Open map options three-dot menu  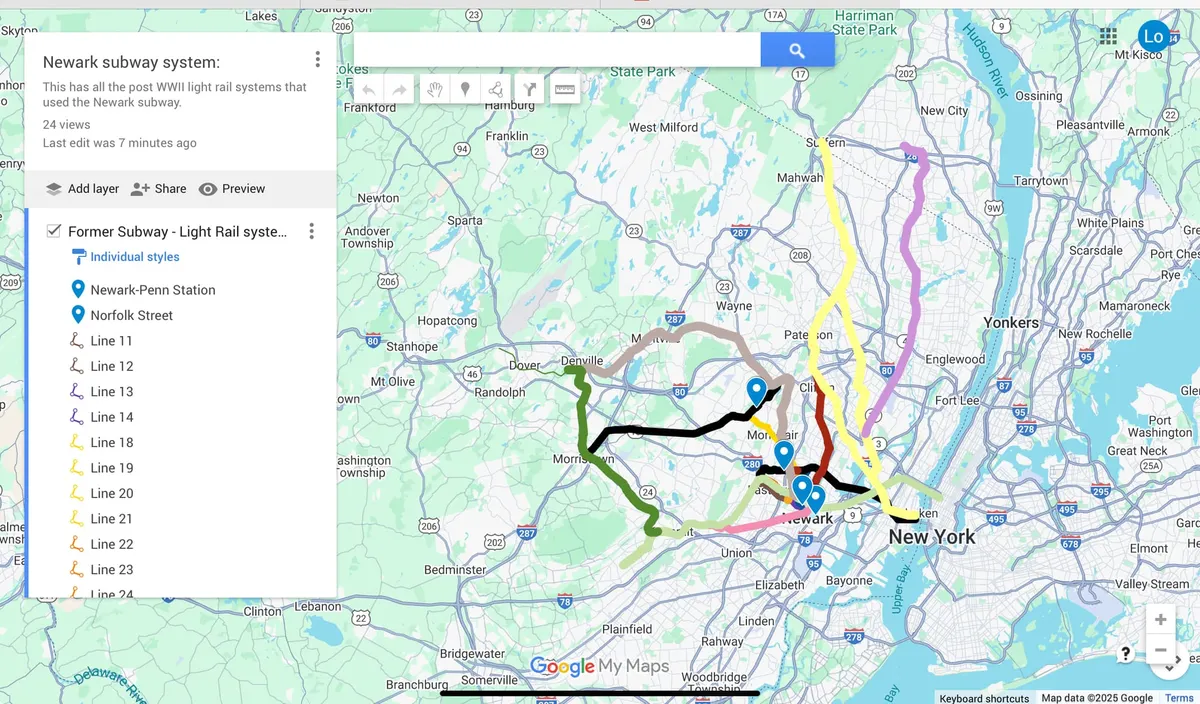[x=318, y=60]
